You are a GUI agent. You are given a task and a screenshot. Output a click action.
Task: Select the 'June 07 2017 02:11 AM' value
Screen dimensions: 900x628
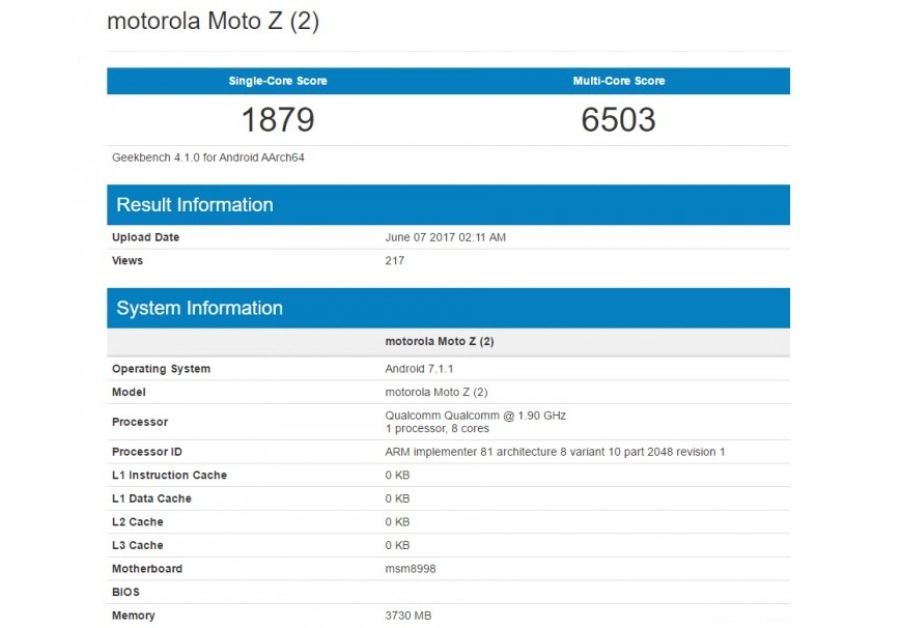[445, 237]
